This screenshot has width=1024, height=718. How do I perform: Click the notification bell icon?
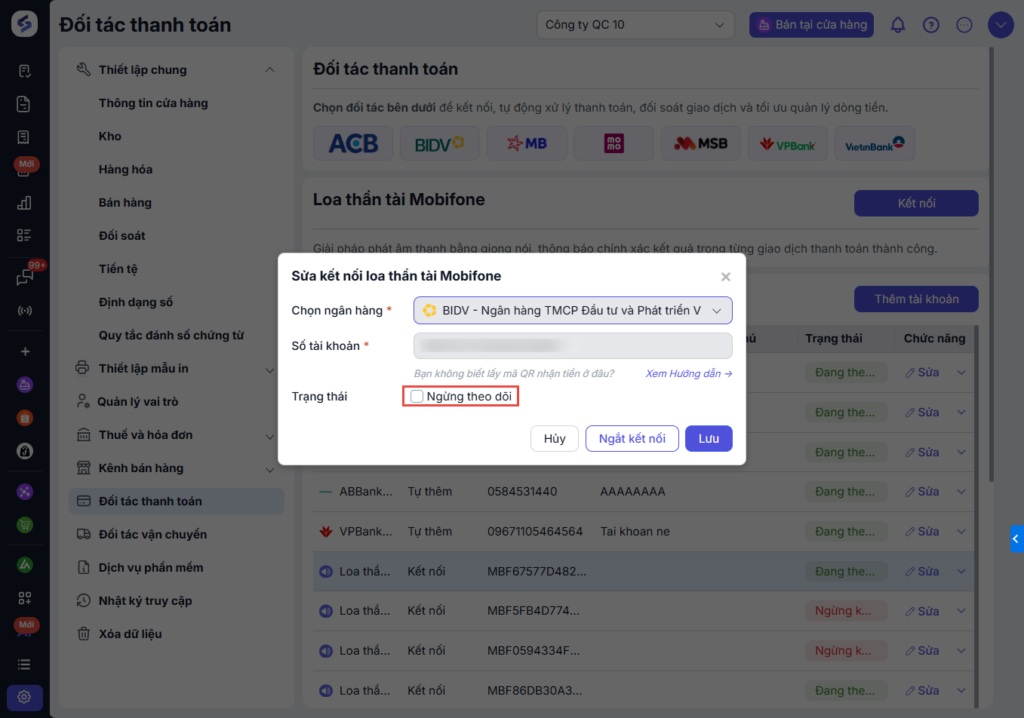point(898,25)
